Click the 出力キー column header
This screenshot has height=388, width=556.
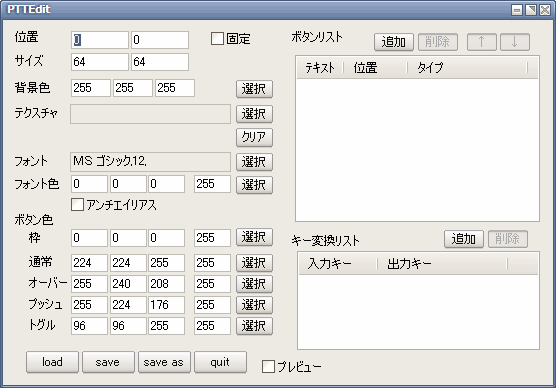(x=442, y=264)
